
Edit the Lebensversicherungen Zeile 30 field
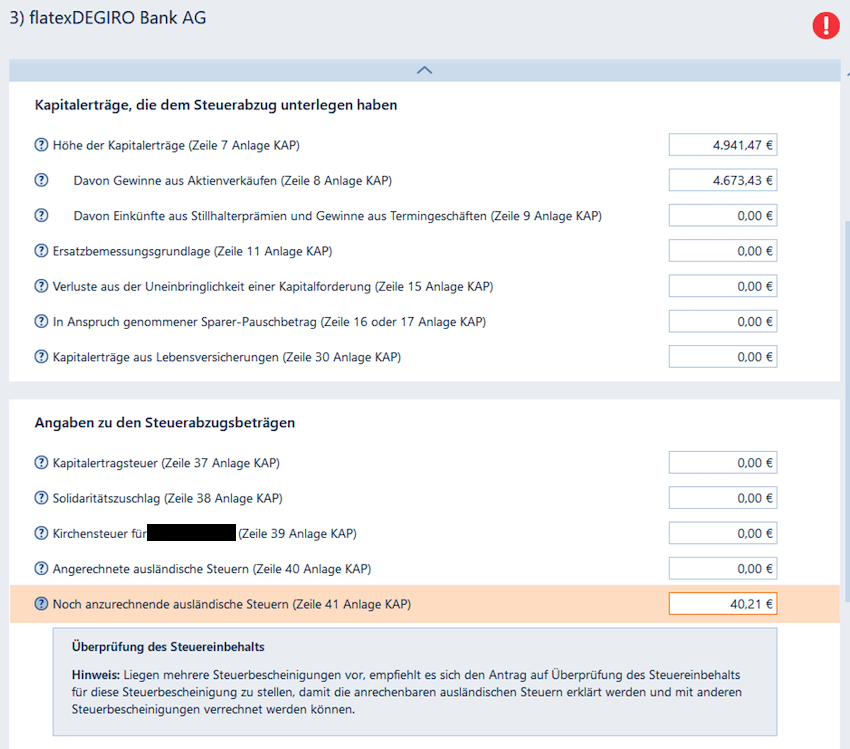(723, 357)
